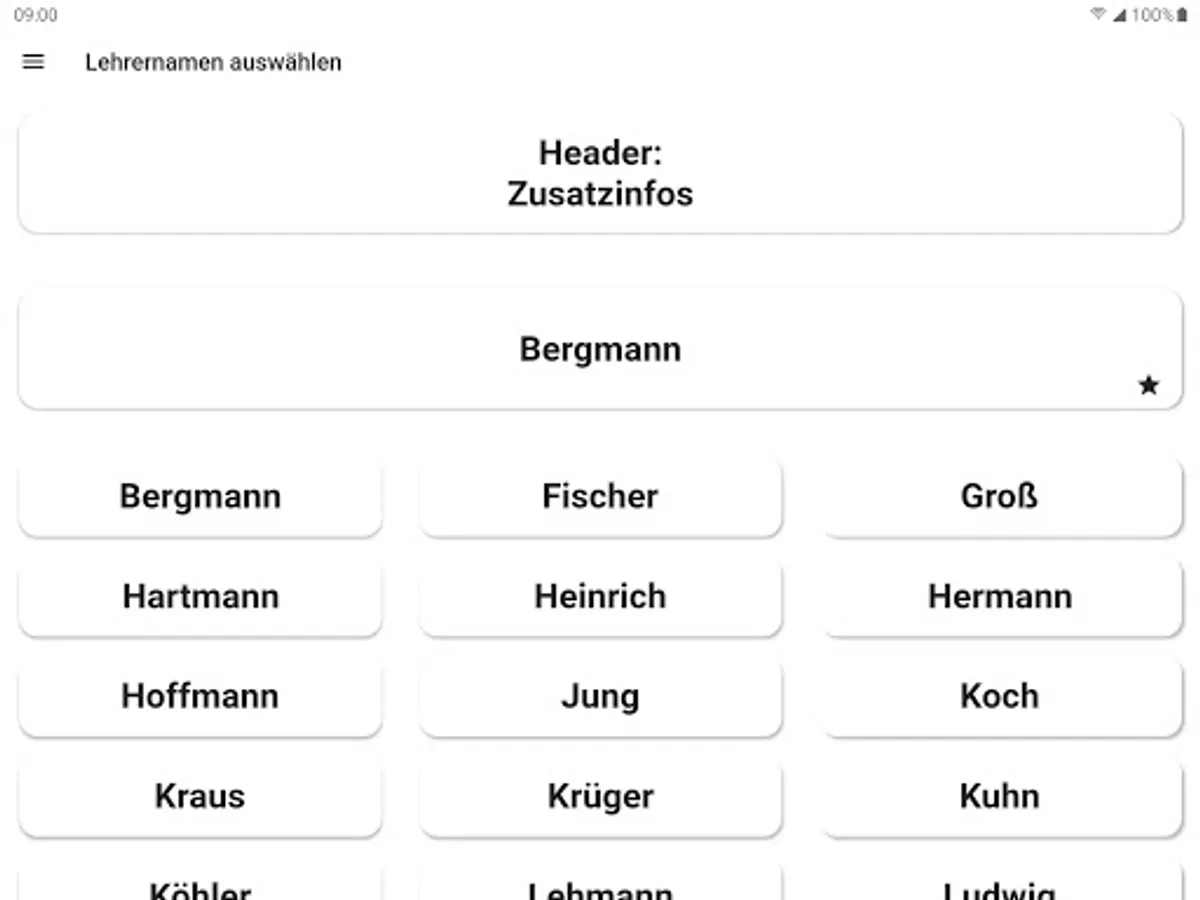1200x900 pixels.
Task: Select teacher Fischer
Action: coord(600,497)
